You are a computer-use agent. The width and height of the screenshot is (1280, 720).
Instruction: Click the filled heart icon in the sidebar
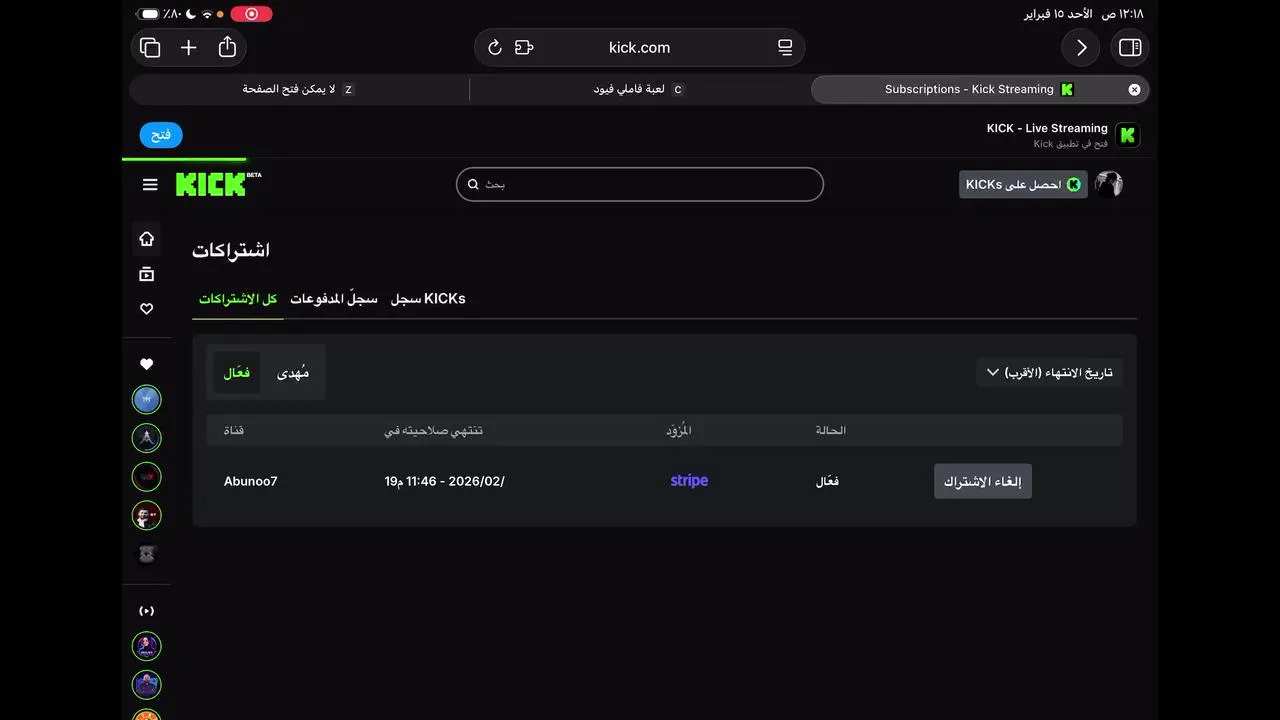pyautogui.click(x=147, y=364)
